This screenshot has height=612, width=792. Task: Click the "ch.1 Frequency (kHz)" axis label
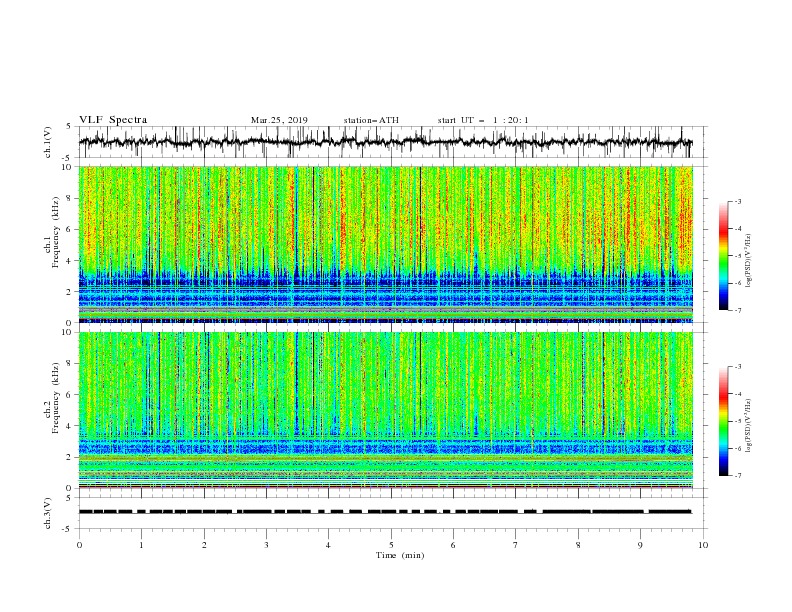(x=52, y=233)
